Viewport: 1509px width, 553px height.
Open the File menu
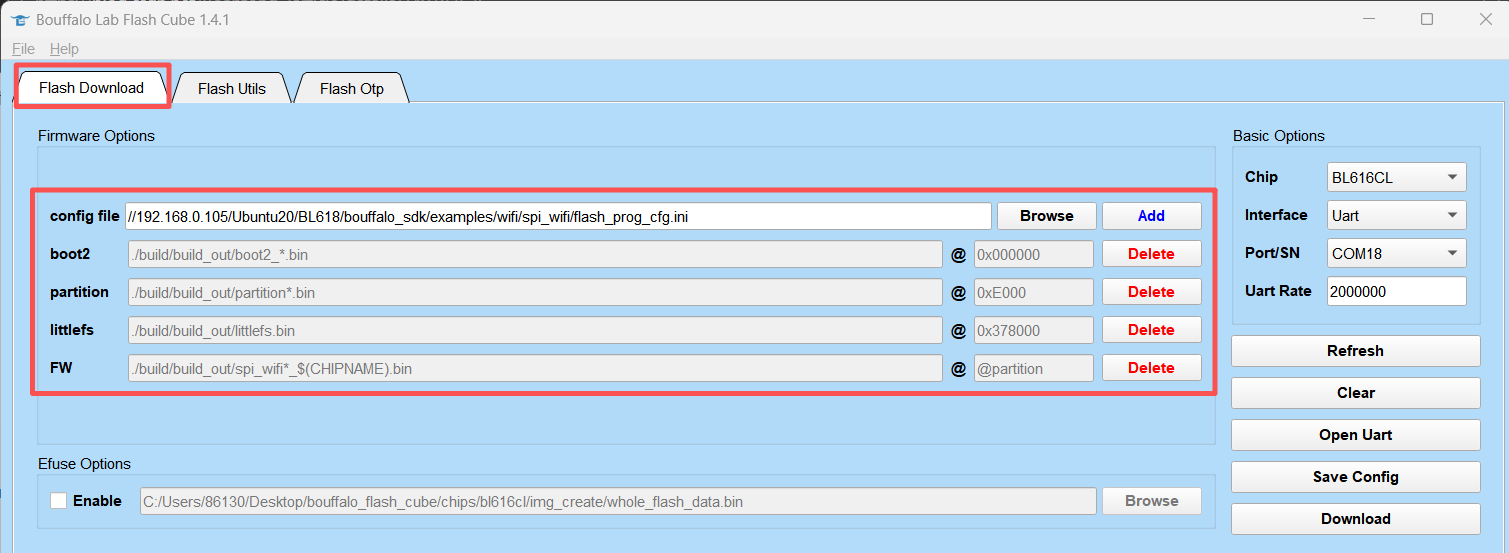click(23, 48)
